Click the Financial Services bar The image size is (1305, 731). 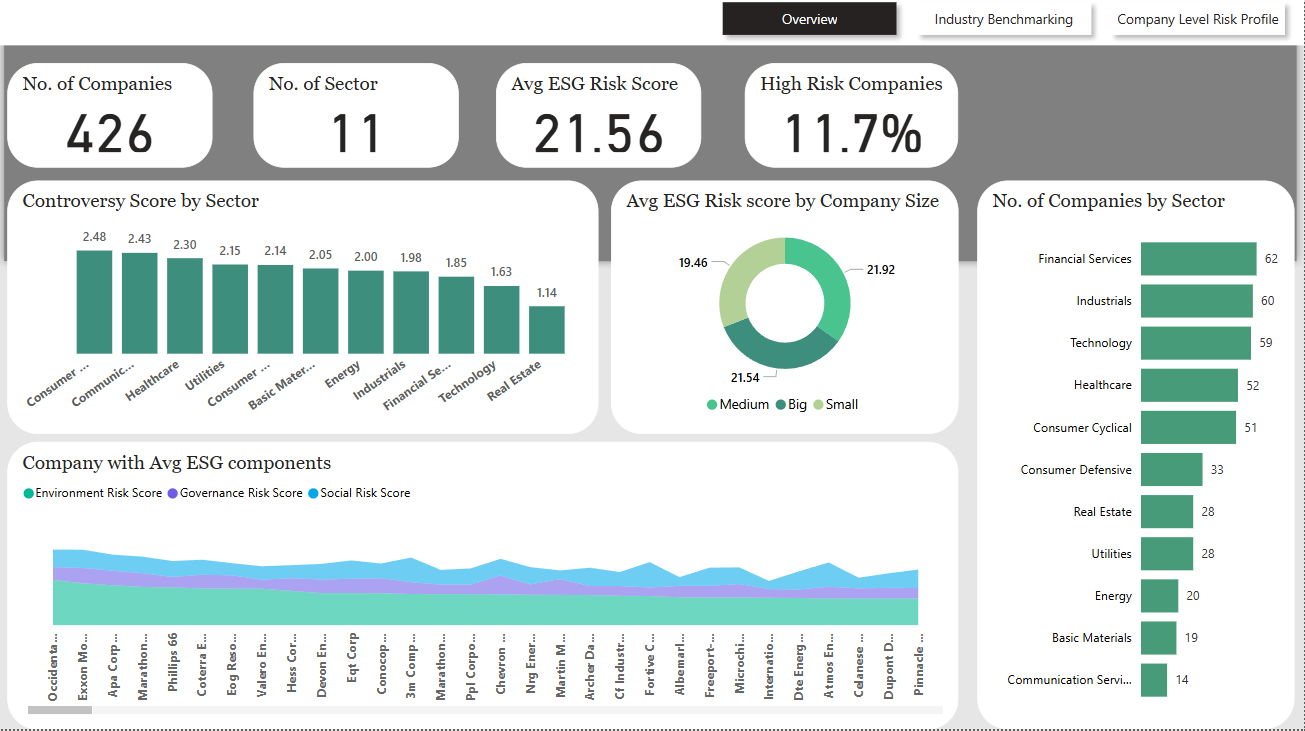tap(1198, 259)
